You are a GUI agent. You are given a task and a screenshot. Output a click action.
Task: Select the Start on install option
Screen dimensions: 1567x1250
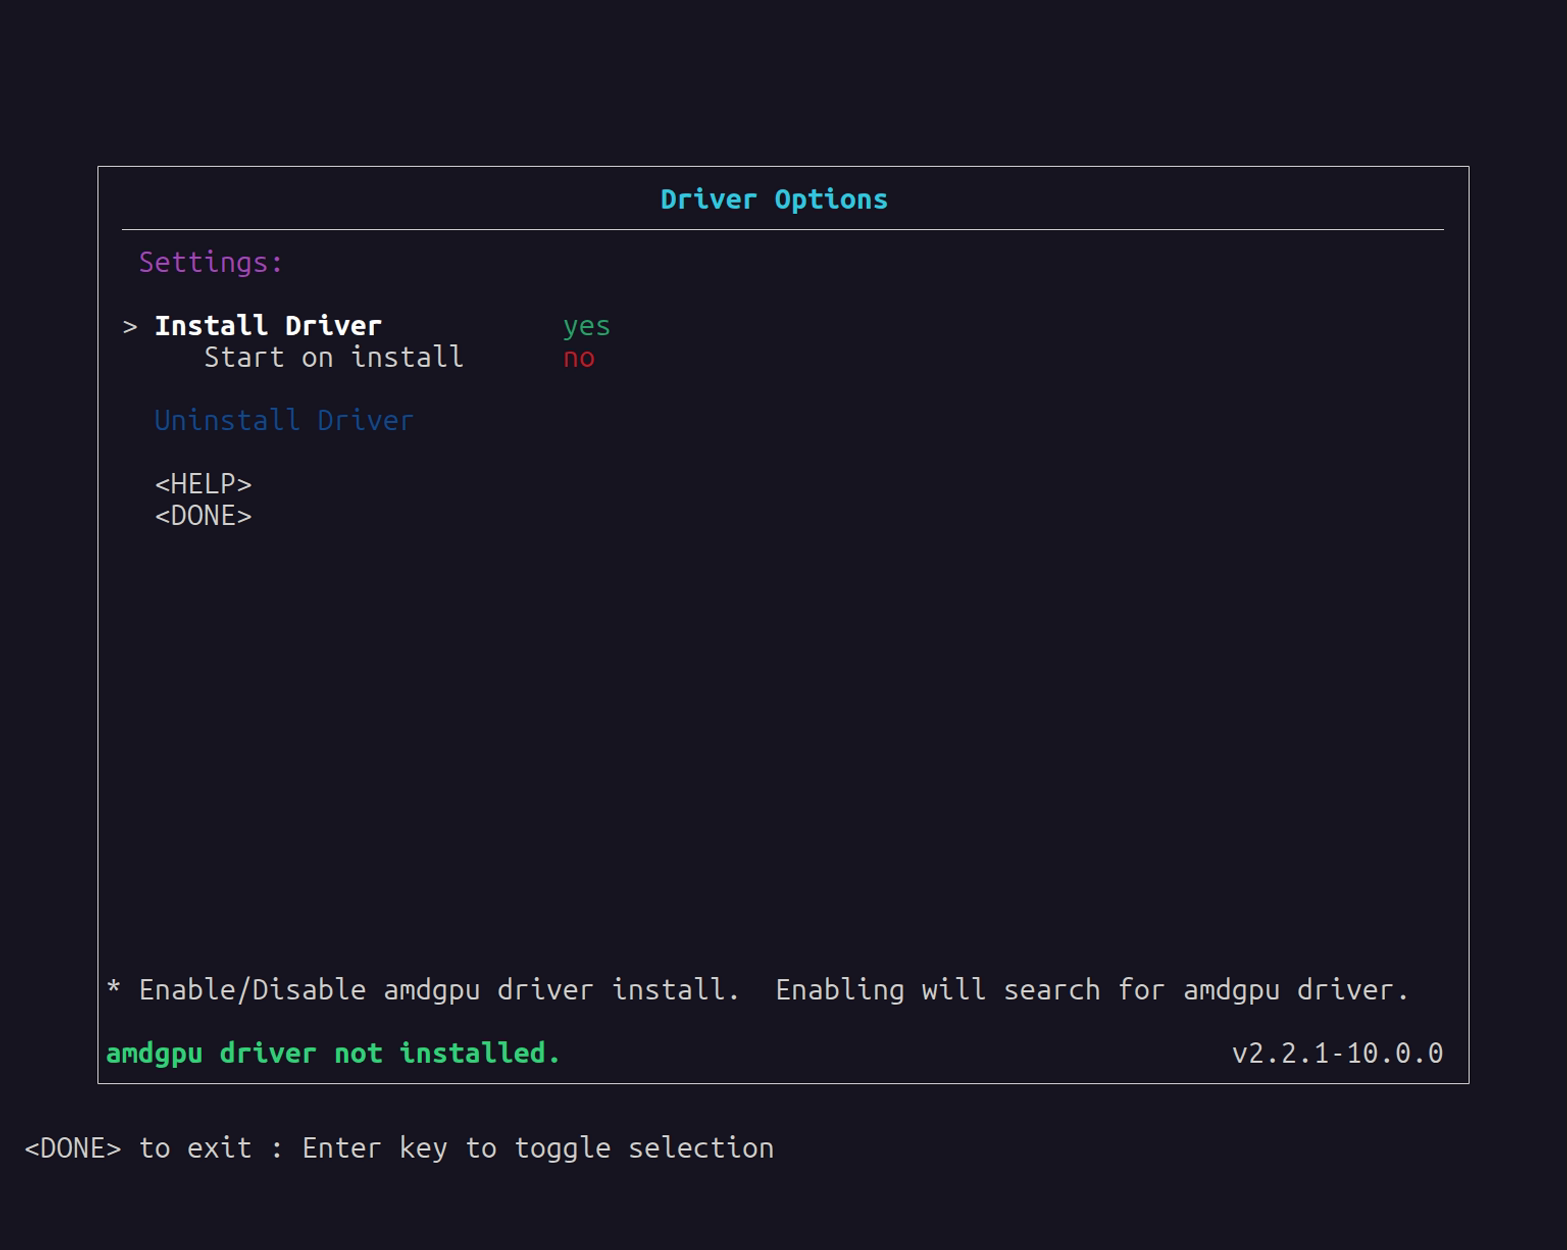click(x=333, y=358)
